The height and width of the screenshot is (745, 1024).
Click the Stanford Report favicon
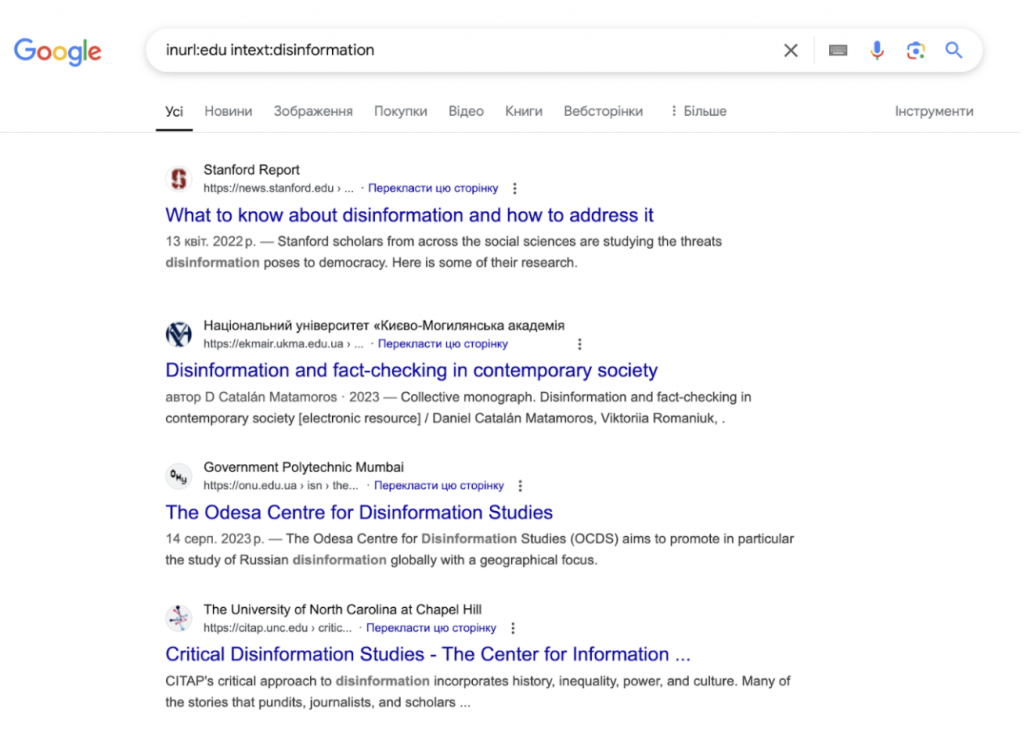179,179
